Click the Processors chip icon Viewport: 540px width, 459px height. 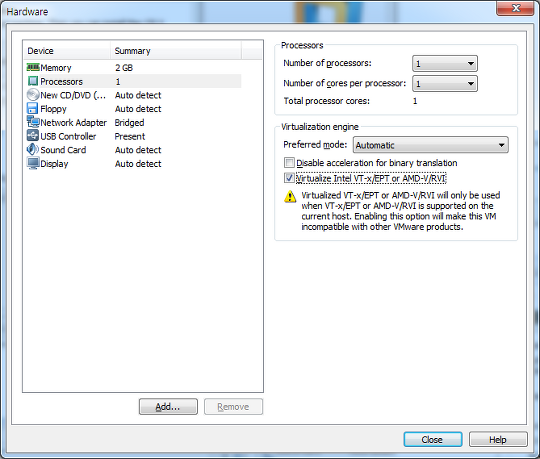[33, 81]
